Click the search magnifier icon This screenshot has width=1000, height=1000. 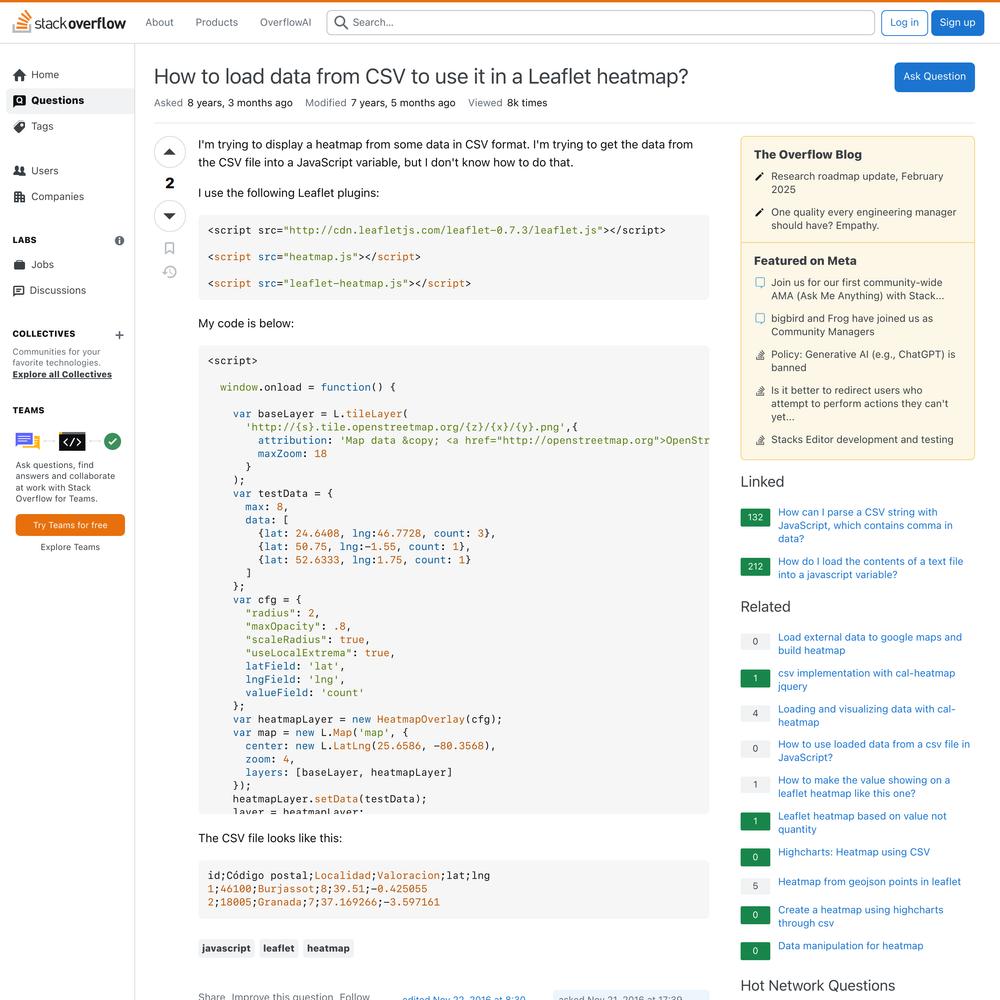click(x=341, y=22)
